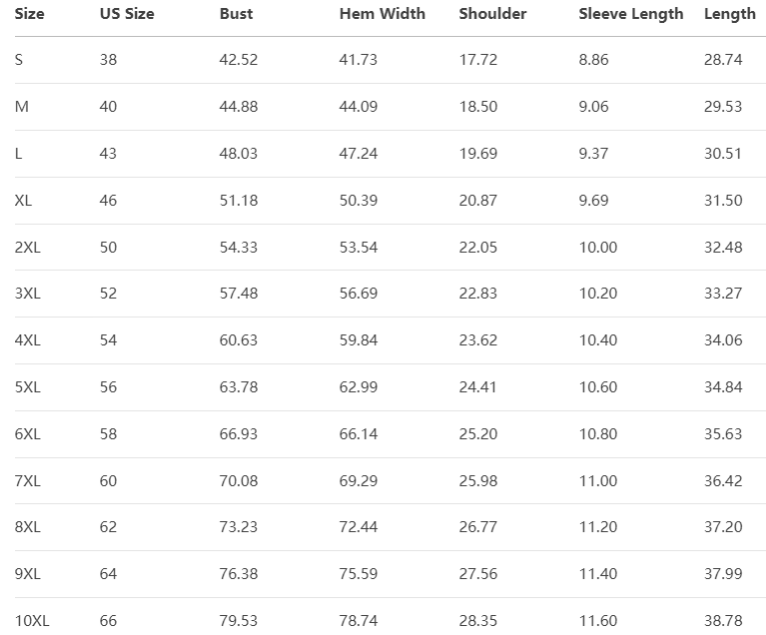Click the US Size column header
766x635 pixels.
[127, 14]
